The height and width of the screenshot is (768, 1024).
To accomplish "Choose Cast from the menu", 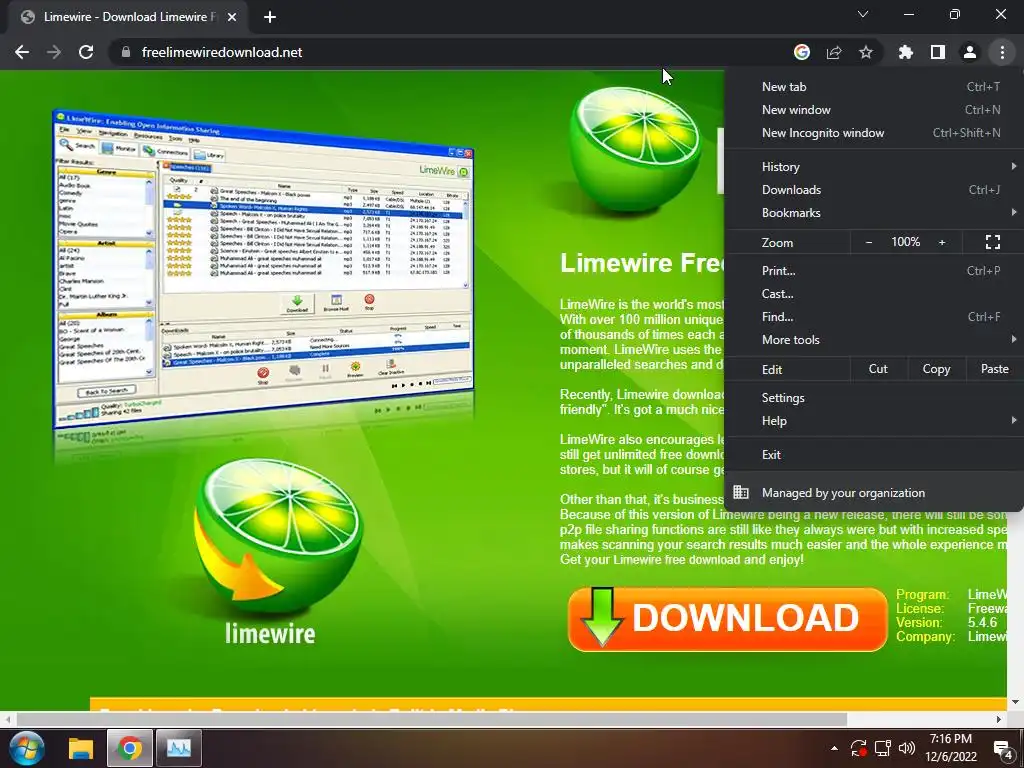I will click(x=874, y=293).
